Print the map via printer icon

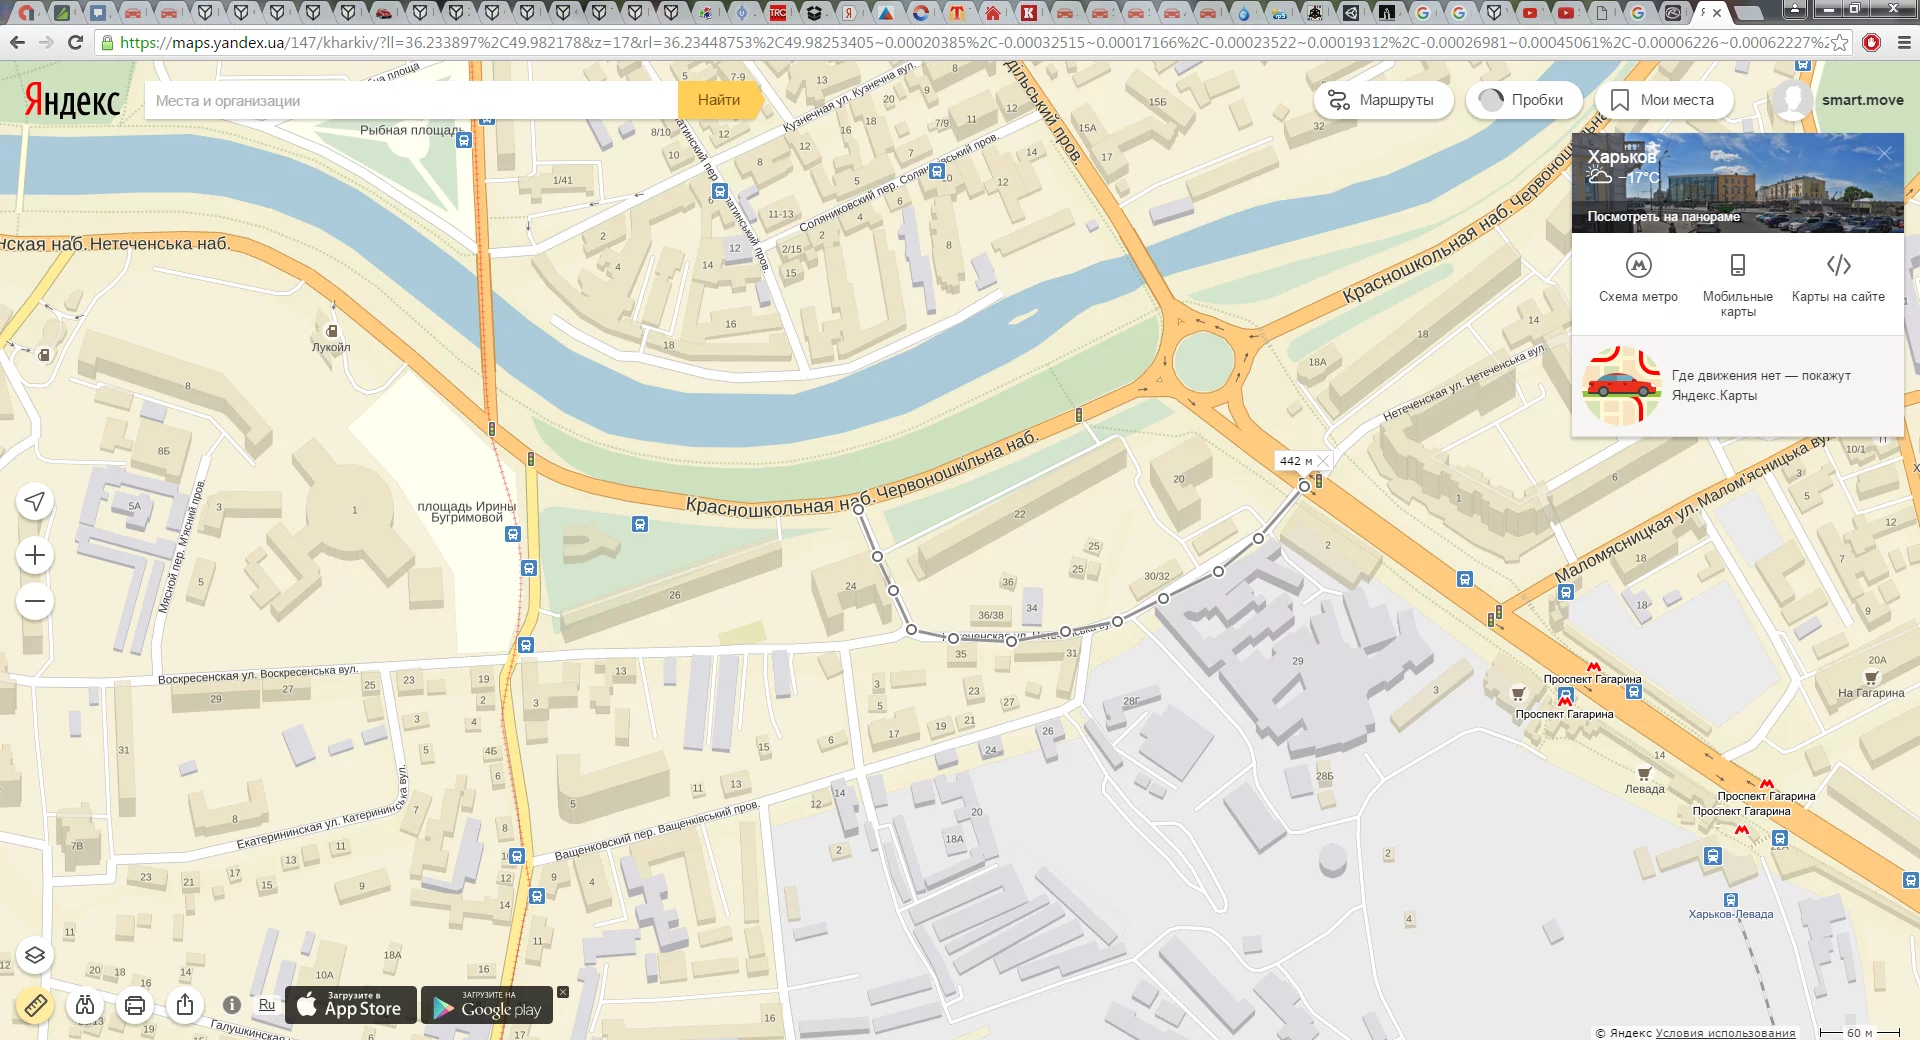click(135, 1005)
